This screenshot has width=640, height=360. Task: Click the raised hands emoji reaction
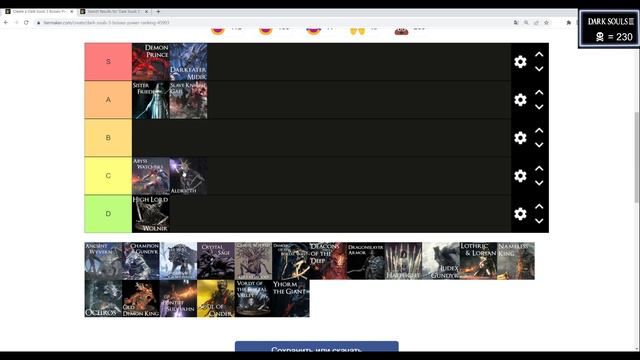[357, 31]
